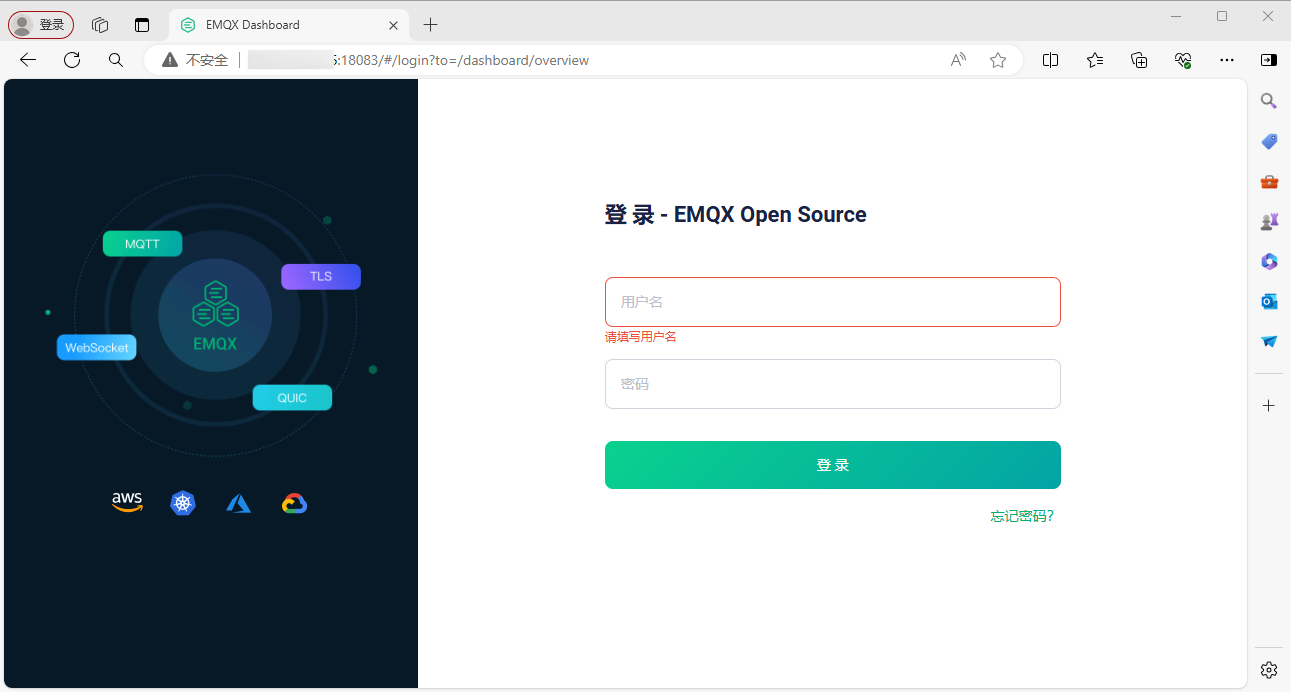This screenshot has height=692, width=1291.
Task: Click the not-secure warning indicator
Action: click(196, 60)
